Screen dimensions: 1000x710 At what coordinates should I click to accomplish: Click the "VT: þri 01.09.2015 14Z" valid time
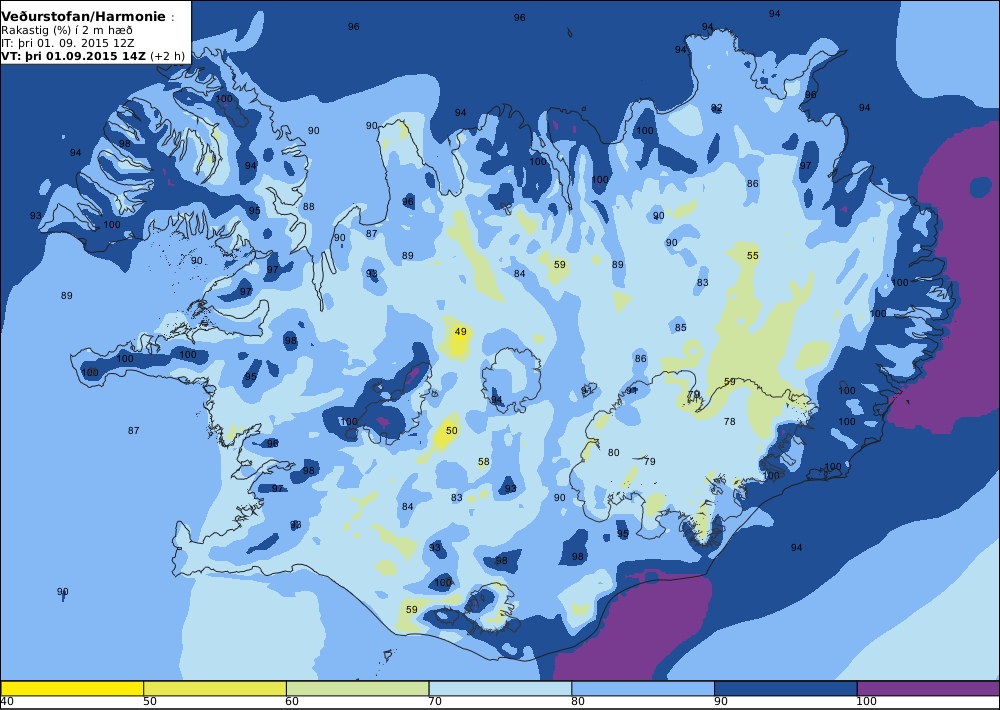(x=75, y=55)
